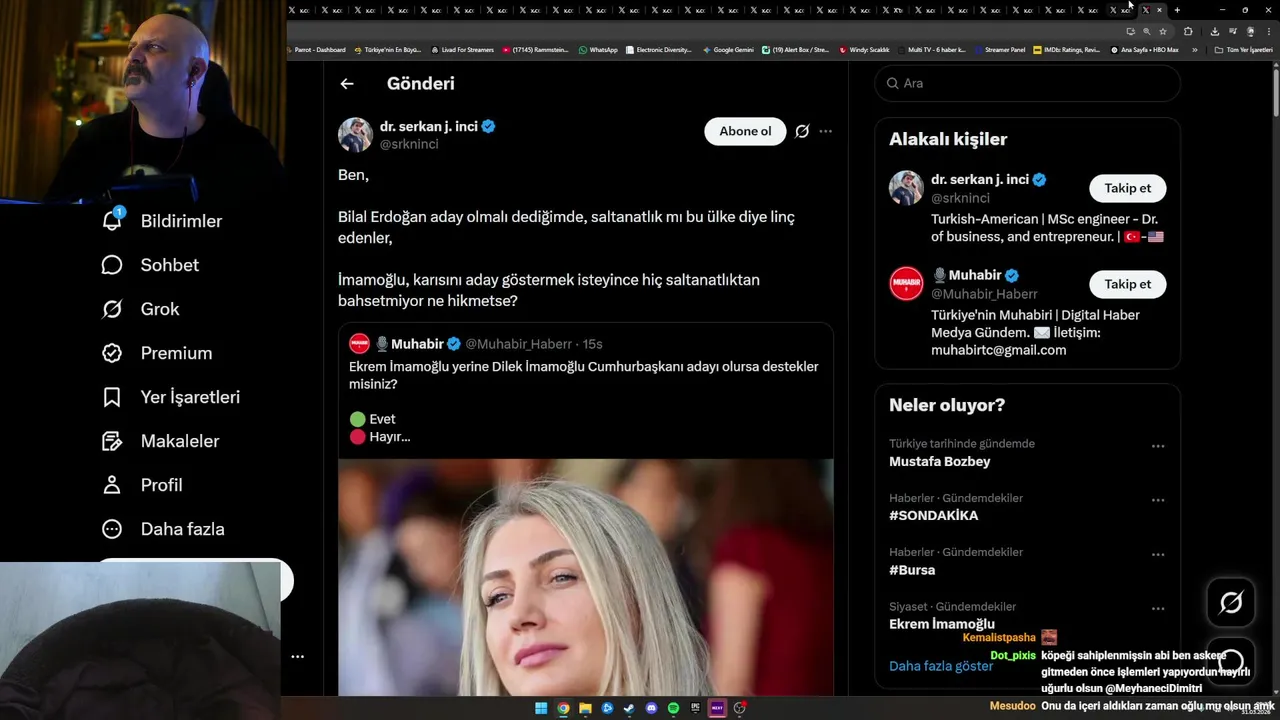Open Ekrem İmamoğlu trend
The image size is (1280, 720).
point(942,624)
